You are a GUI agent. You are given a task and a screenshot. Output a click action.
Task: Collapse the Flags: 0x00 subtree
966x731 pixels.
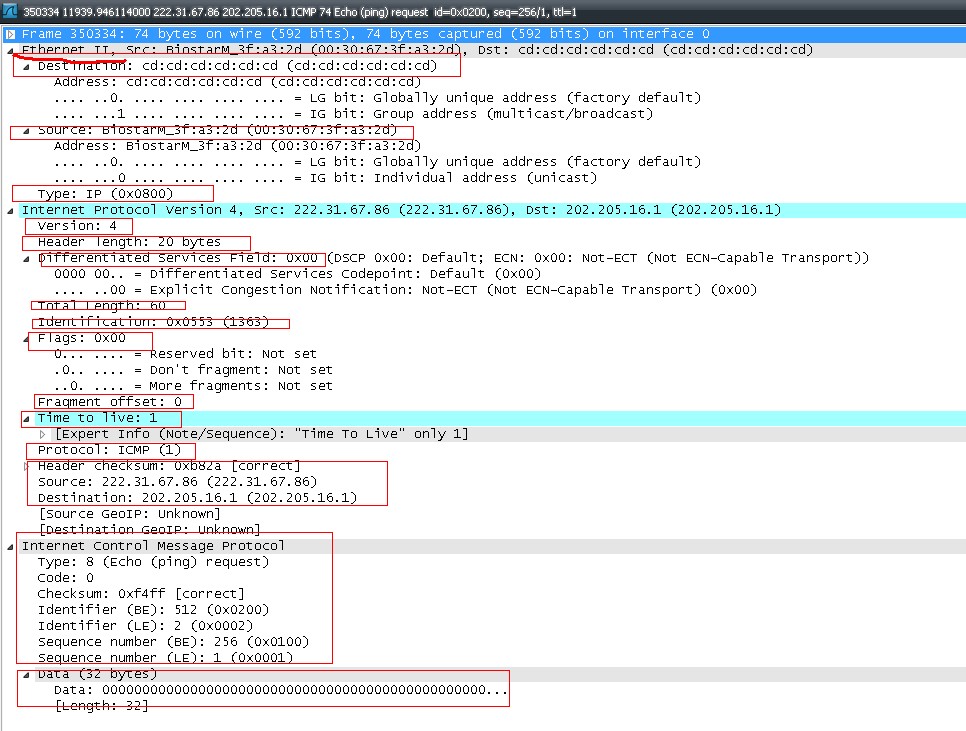click(24, 337)
